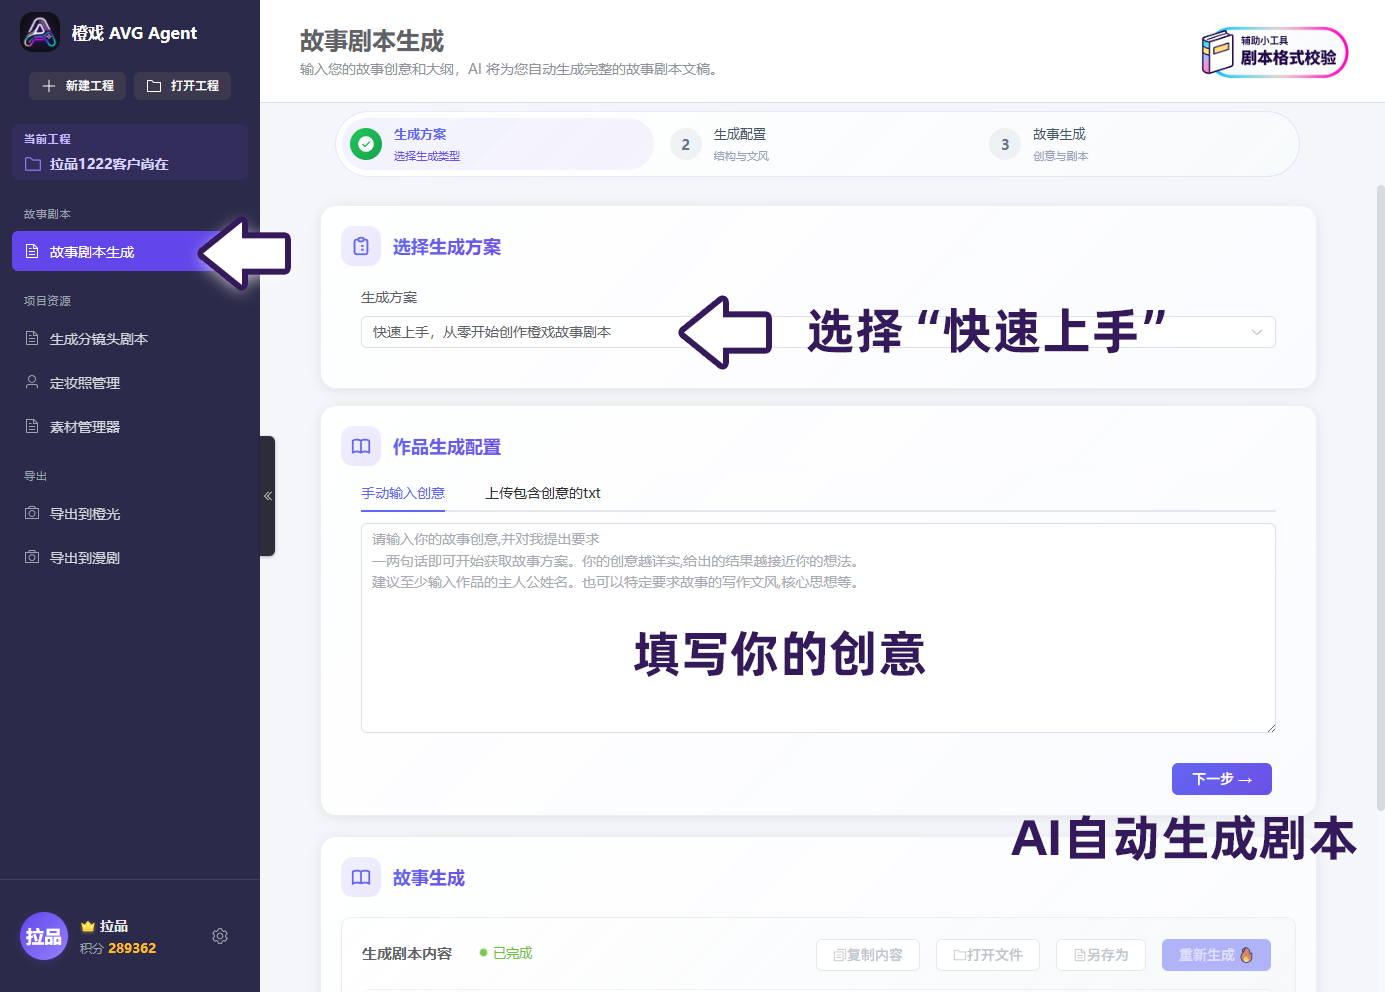Click the 拉品 user avatar

[x=44, y=936]
